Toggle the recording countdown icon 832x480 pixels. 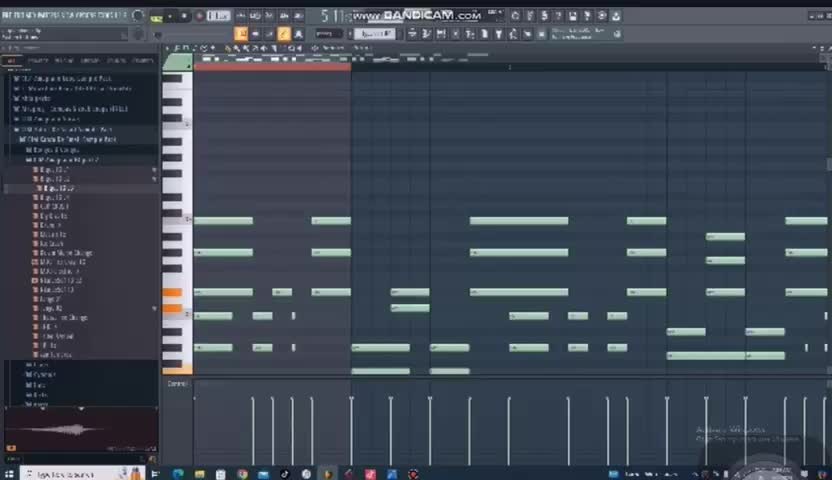(269, 16)
